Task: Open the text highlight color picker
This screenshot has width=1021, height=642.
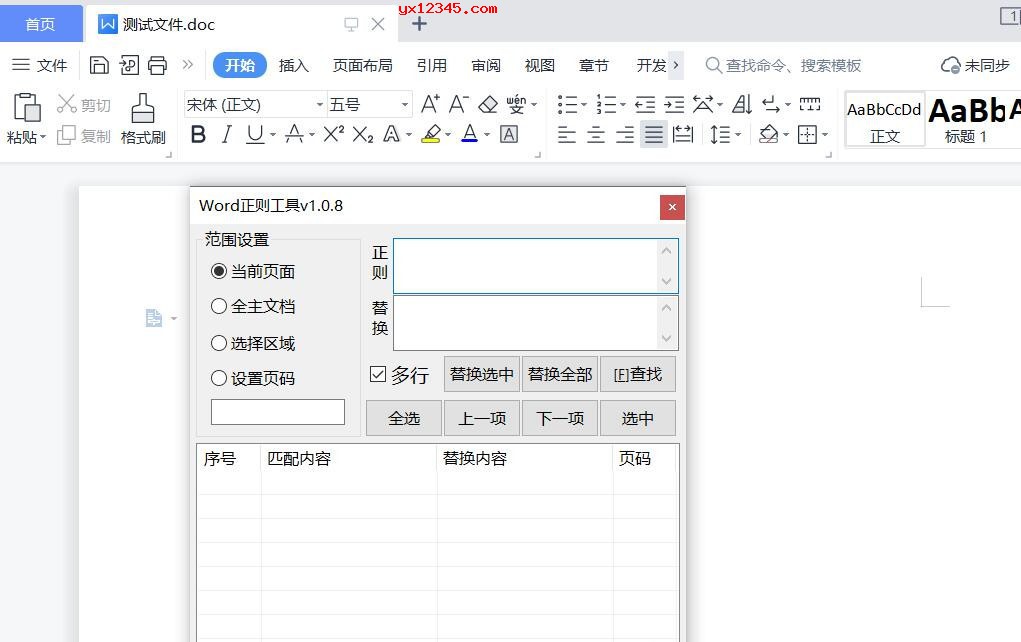Action: click(x=448, y=135)
